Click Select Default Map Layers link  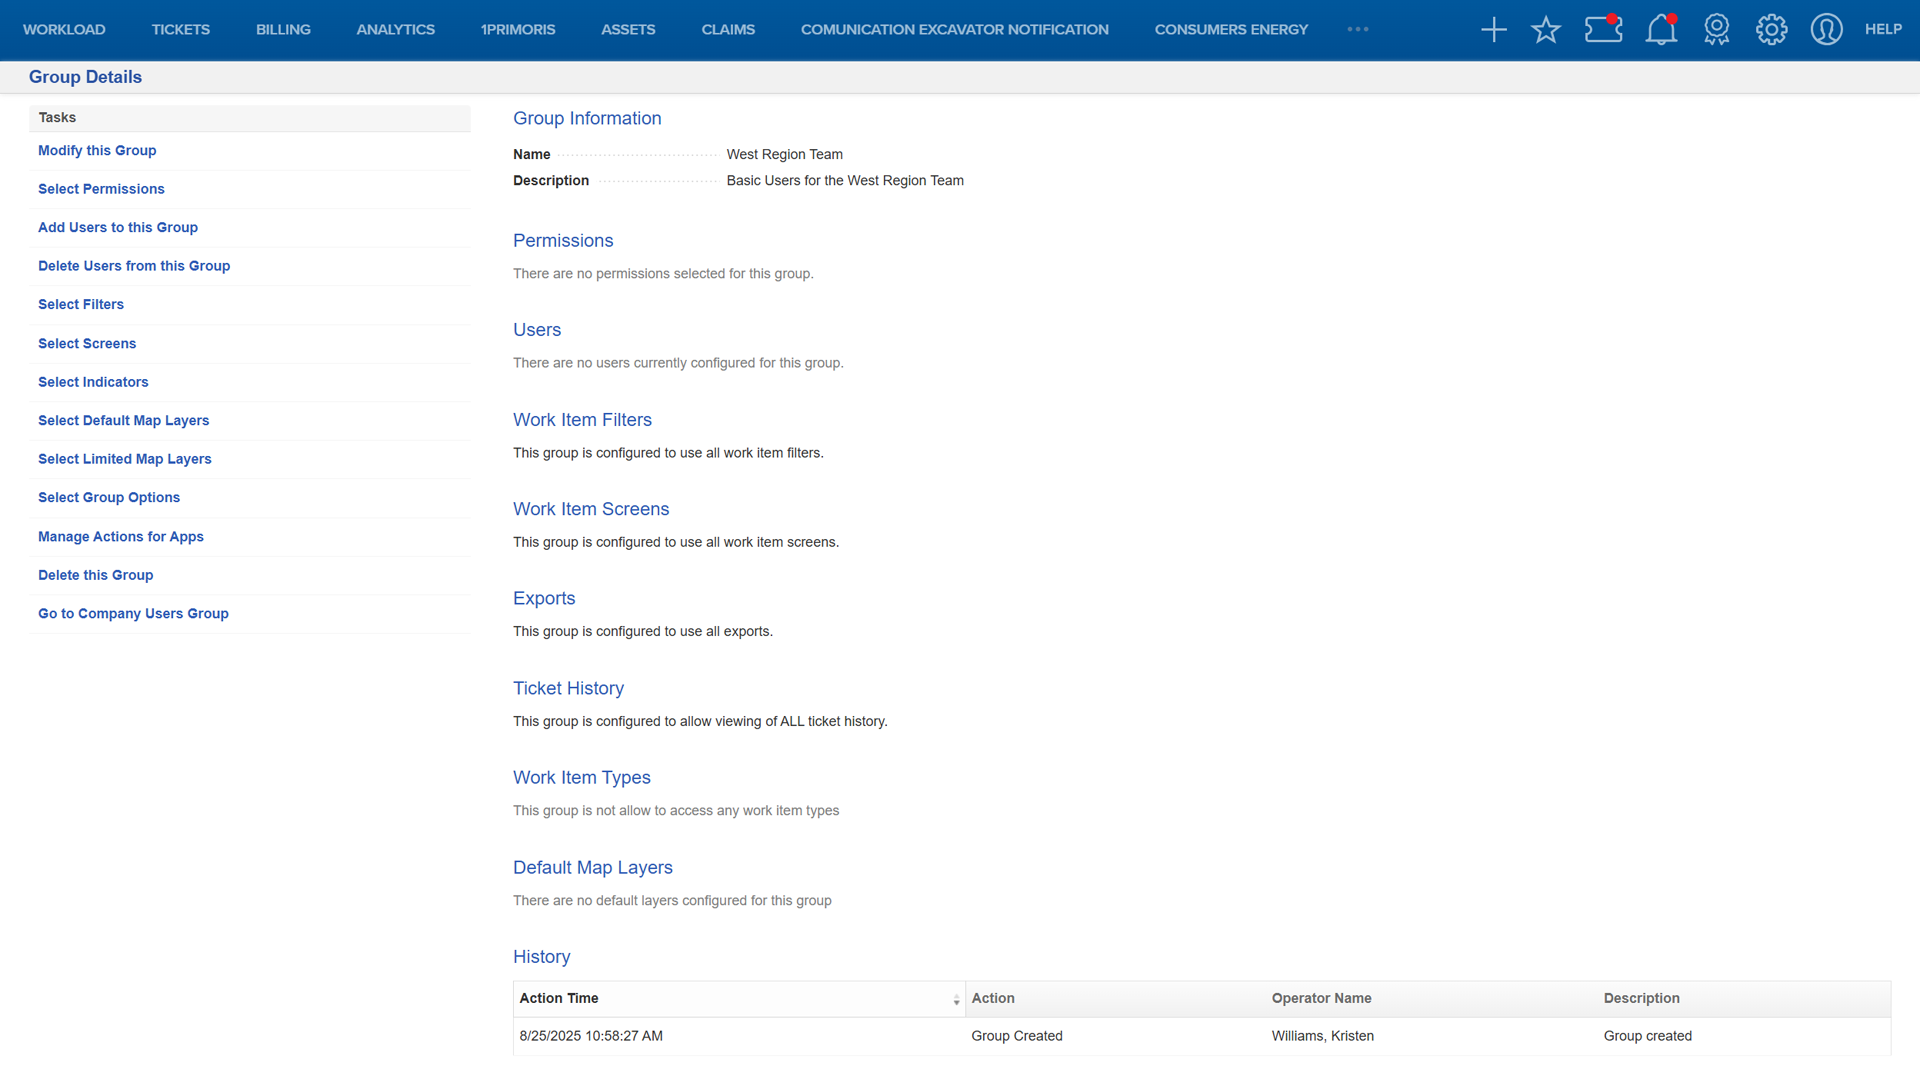click(123, 421)
